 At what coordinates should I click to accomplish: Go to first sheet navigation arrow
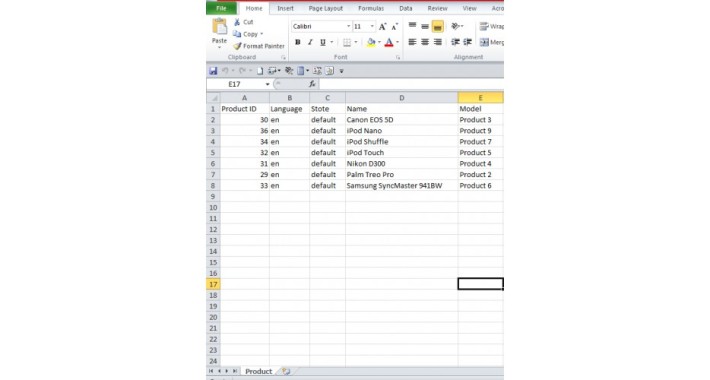coord(211,371)
